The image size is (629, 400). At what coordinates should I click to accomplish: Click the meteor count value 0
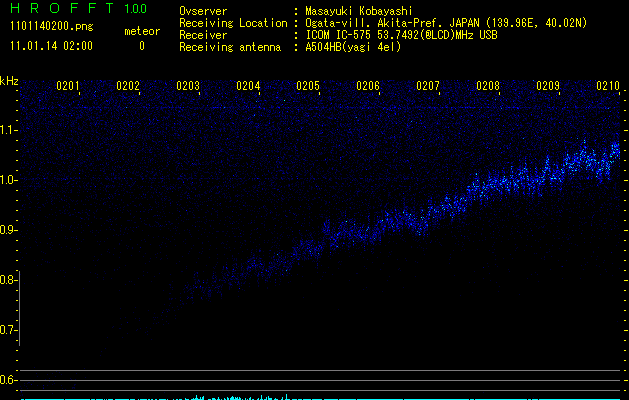coord(142,46)
